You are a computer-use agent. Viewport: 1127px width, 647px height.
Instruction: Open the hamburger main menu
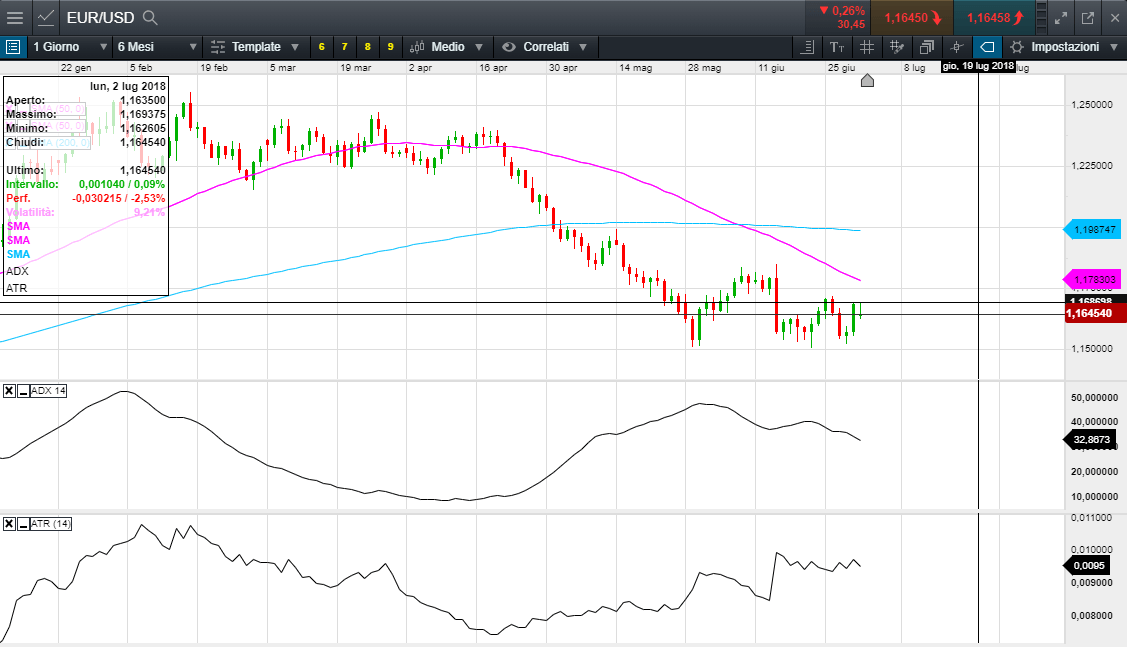click(15, 17)
